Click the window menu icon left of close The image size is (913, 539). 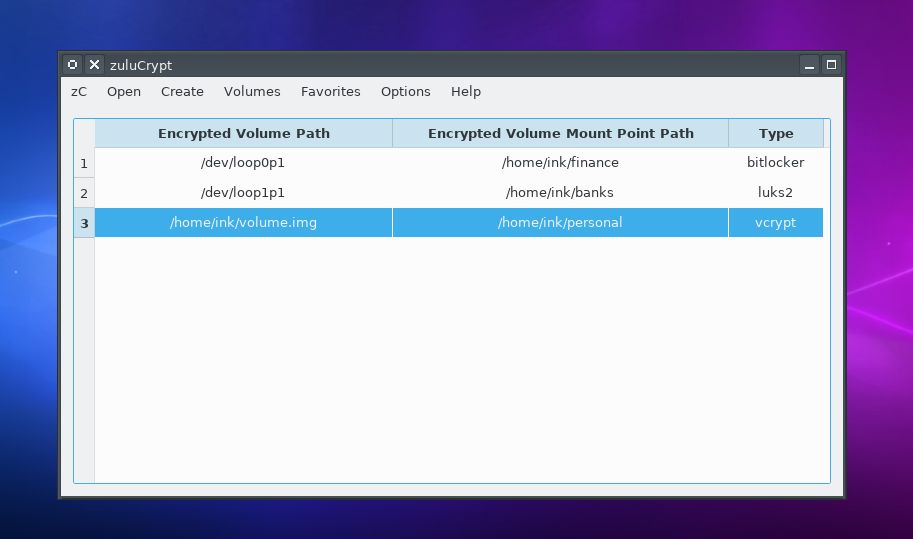72,65
